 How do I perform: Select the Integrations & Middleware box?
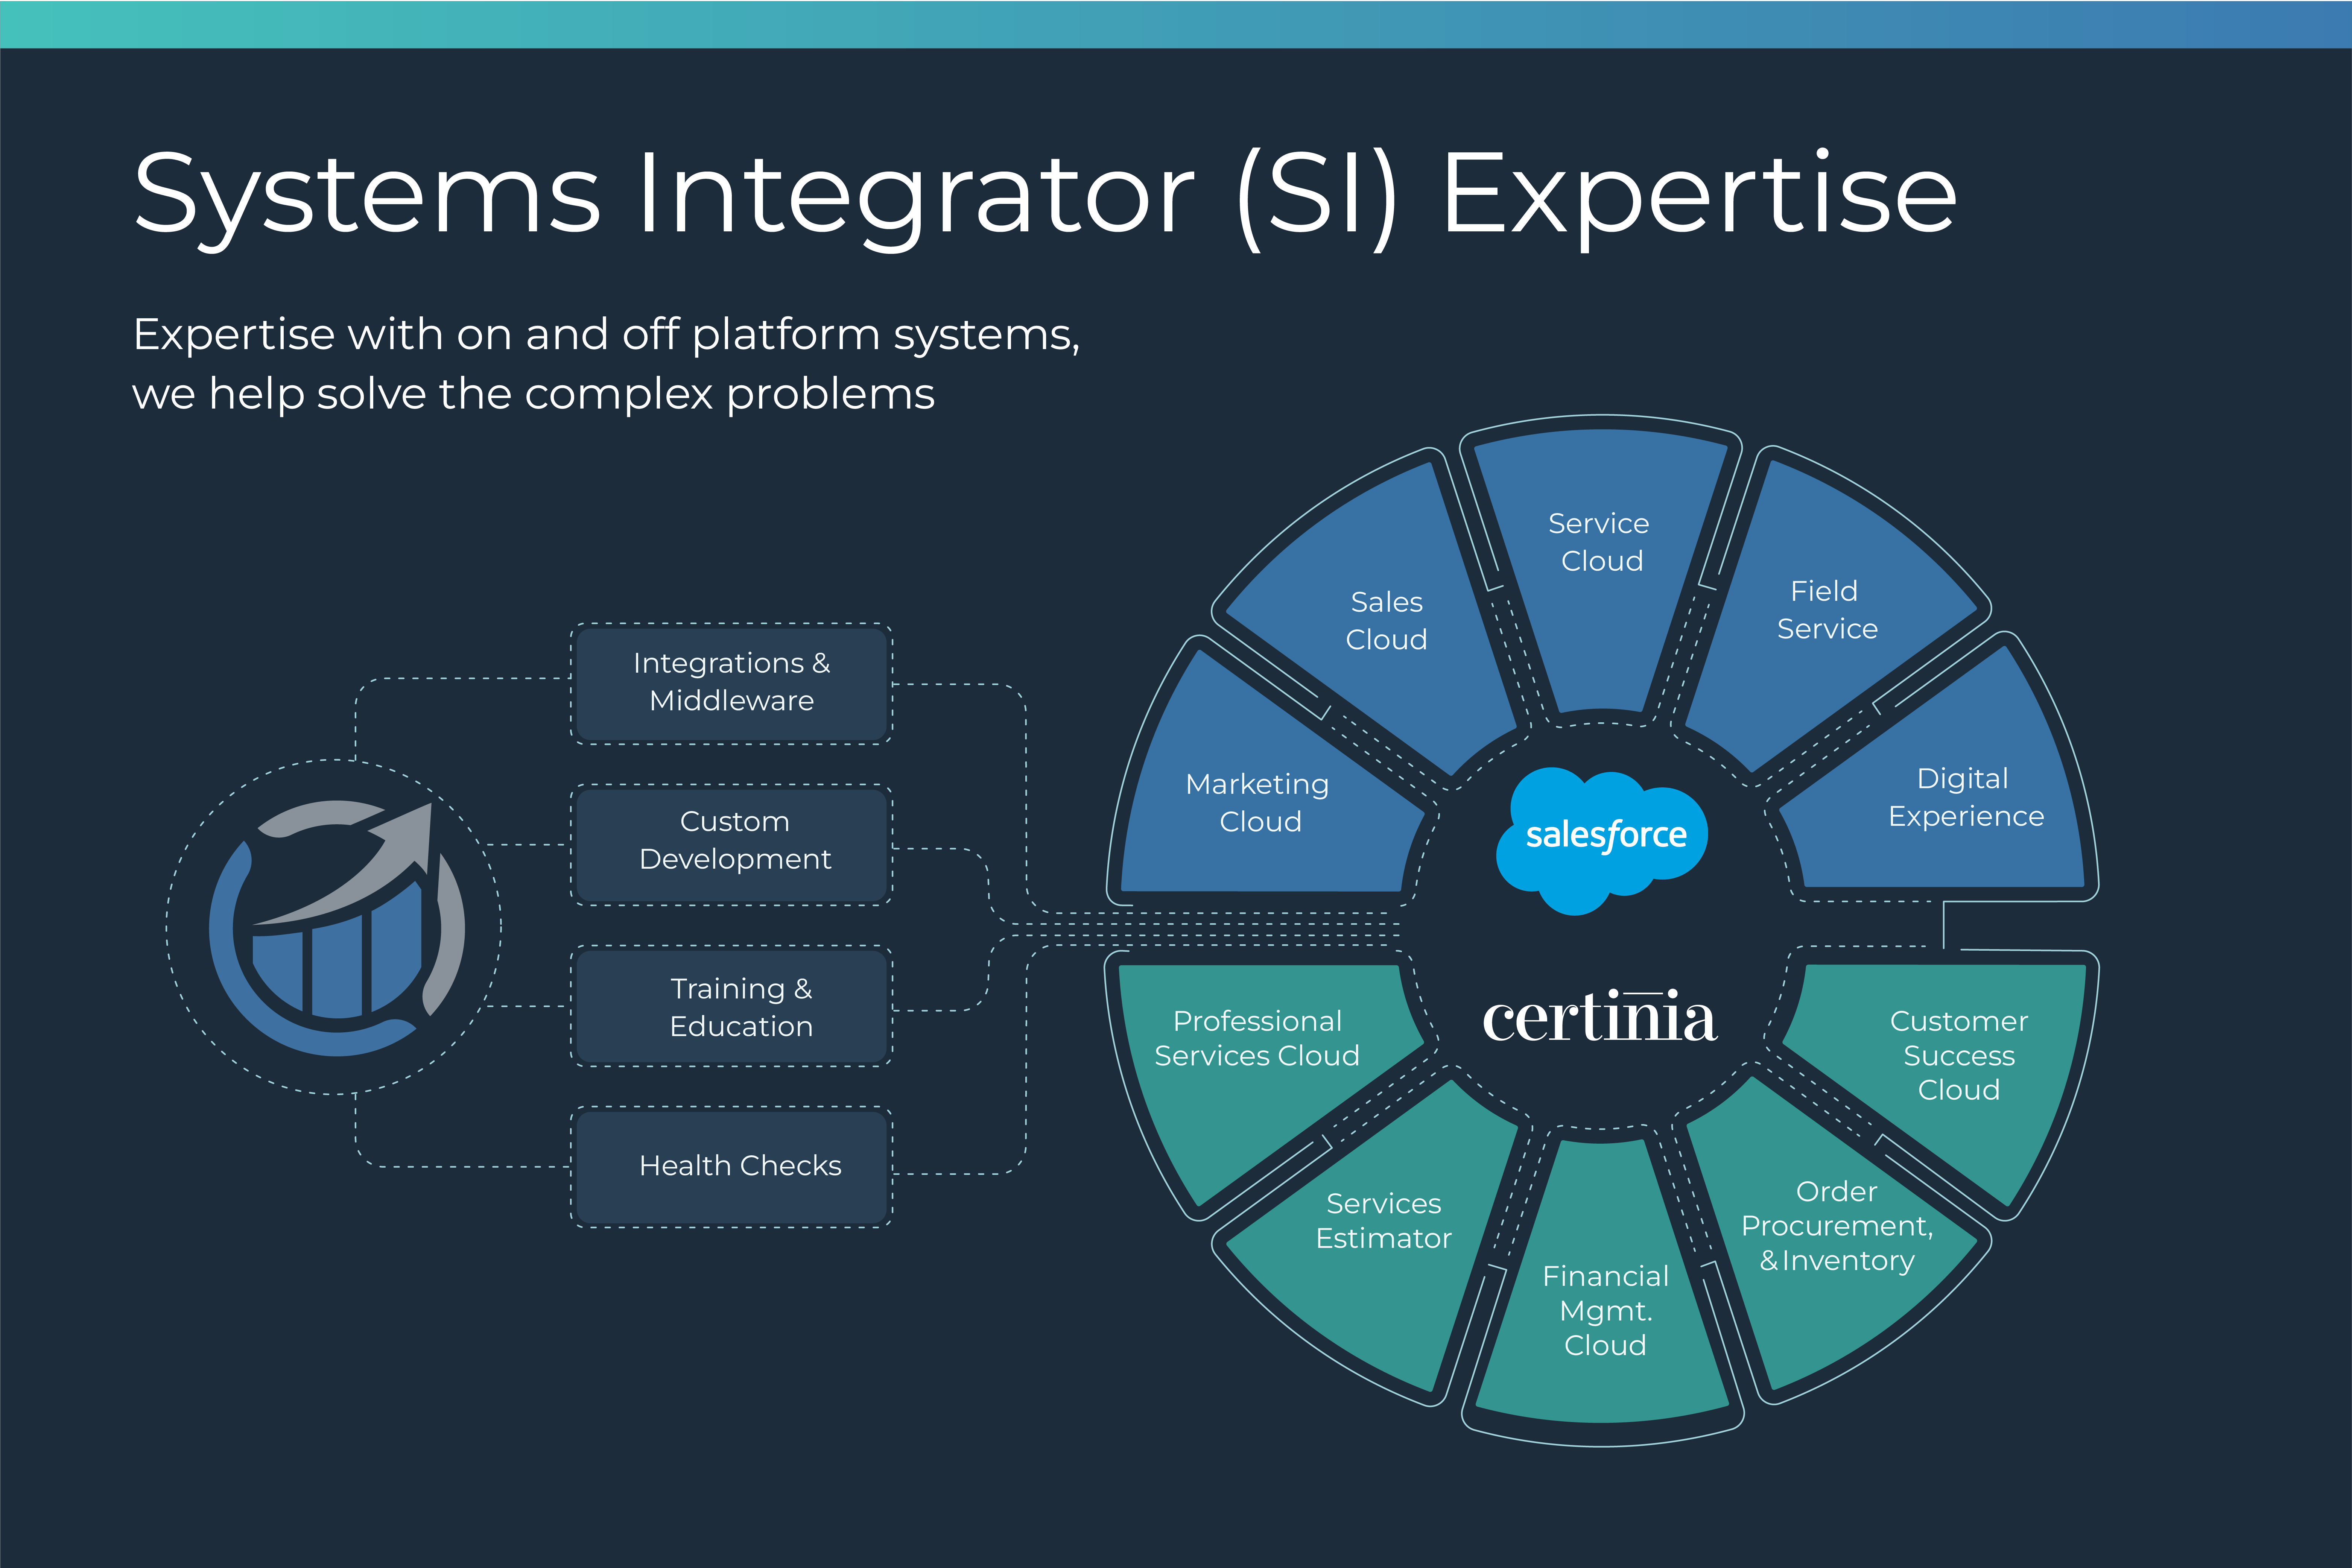pyautogui.click(x=731, y=683)
